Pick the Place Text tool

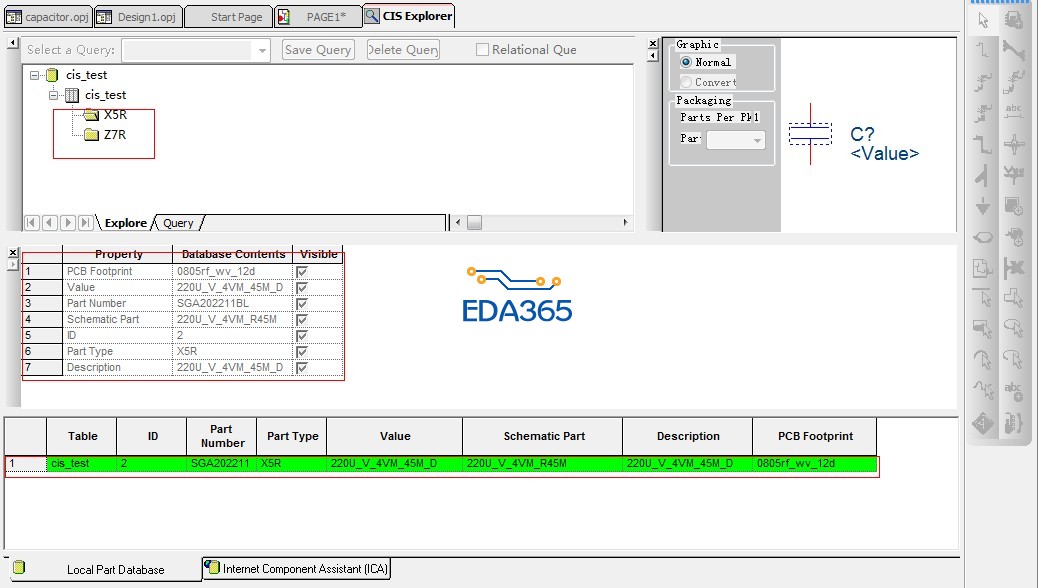coord(1014,391)
